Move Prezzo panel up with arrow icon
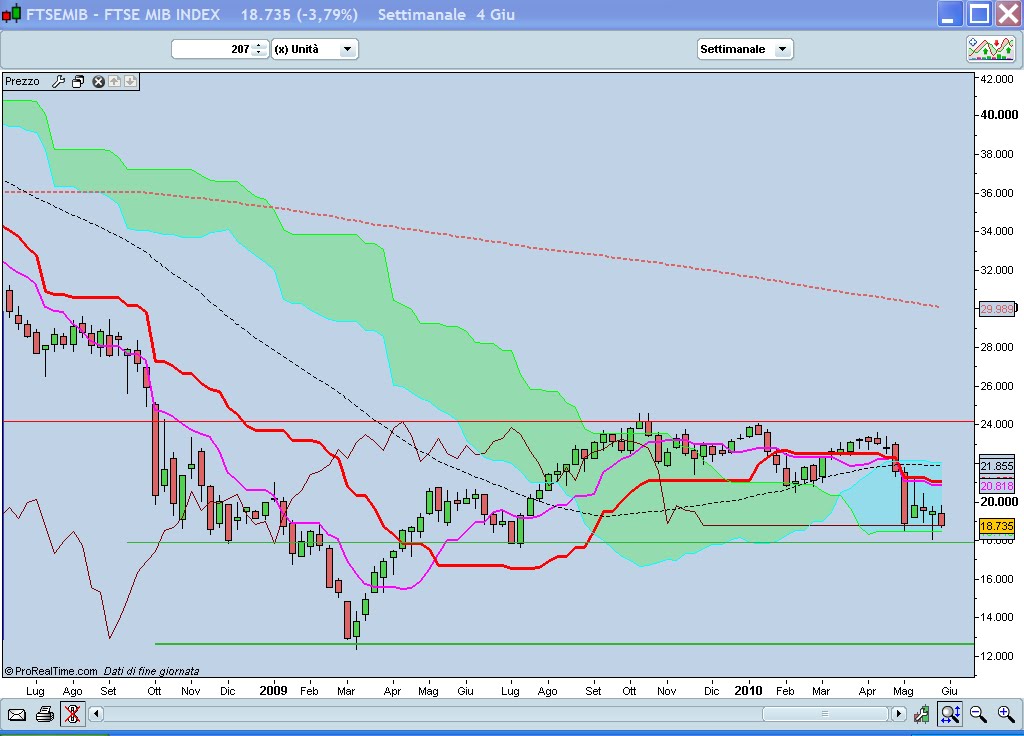Screen dimensions: 1024x736 tap(115, 81)
